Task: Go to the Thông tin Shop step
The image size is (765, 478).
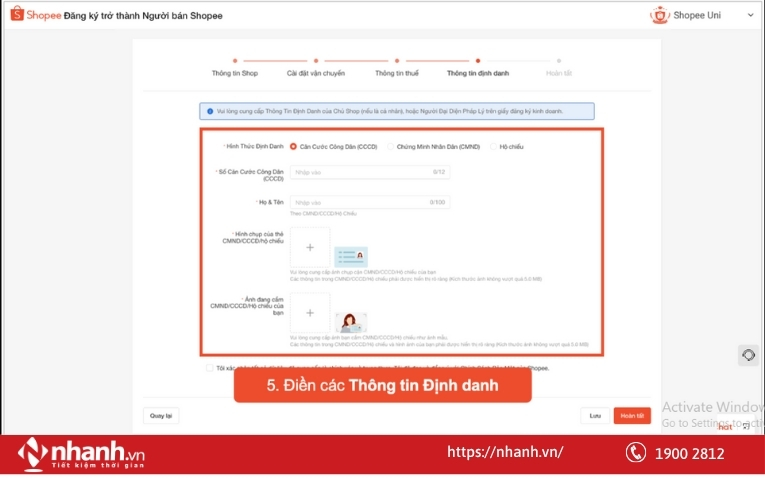Action: pyautogui.click(x=235, y=61)
